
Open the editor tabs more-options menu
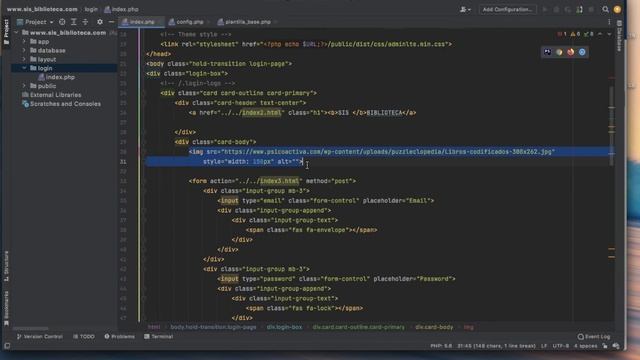pos(609,22)
